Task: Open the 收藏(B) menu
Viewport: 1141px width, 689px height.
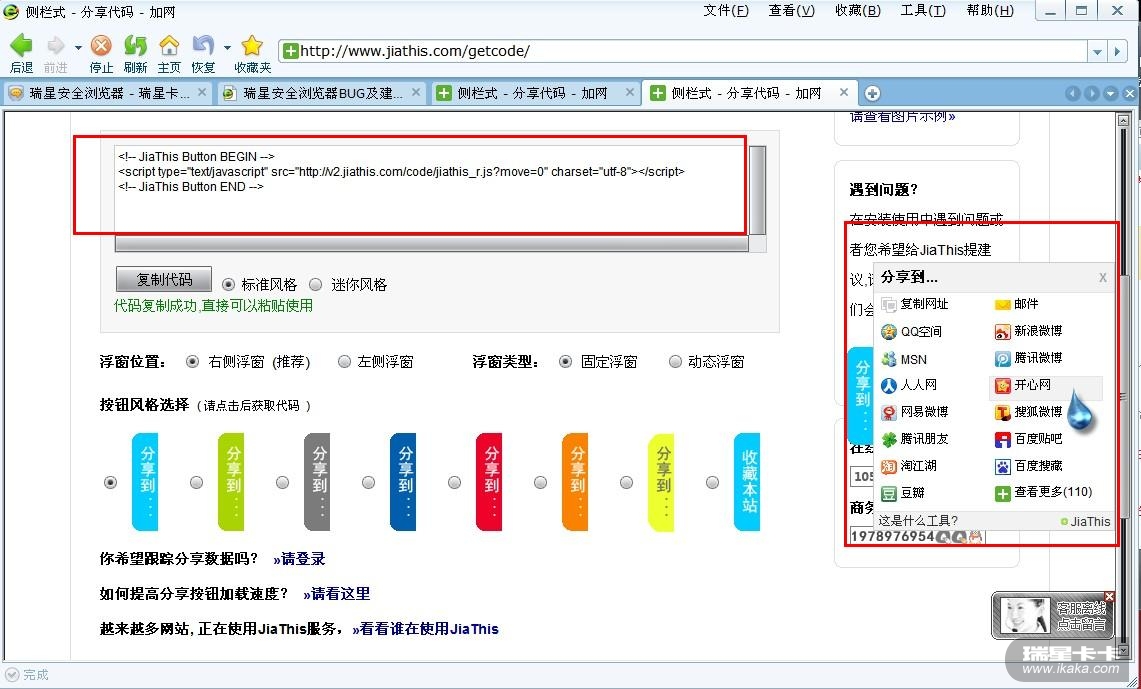Action: 858,11
